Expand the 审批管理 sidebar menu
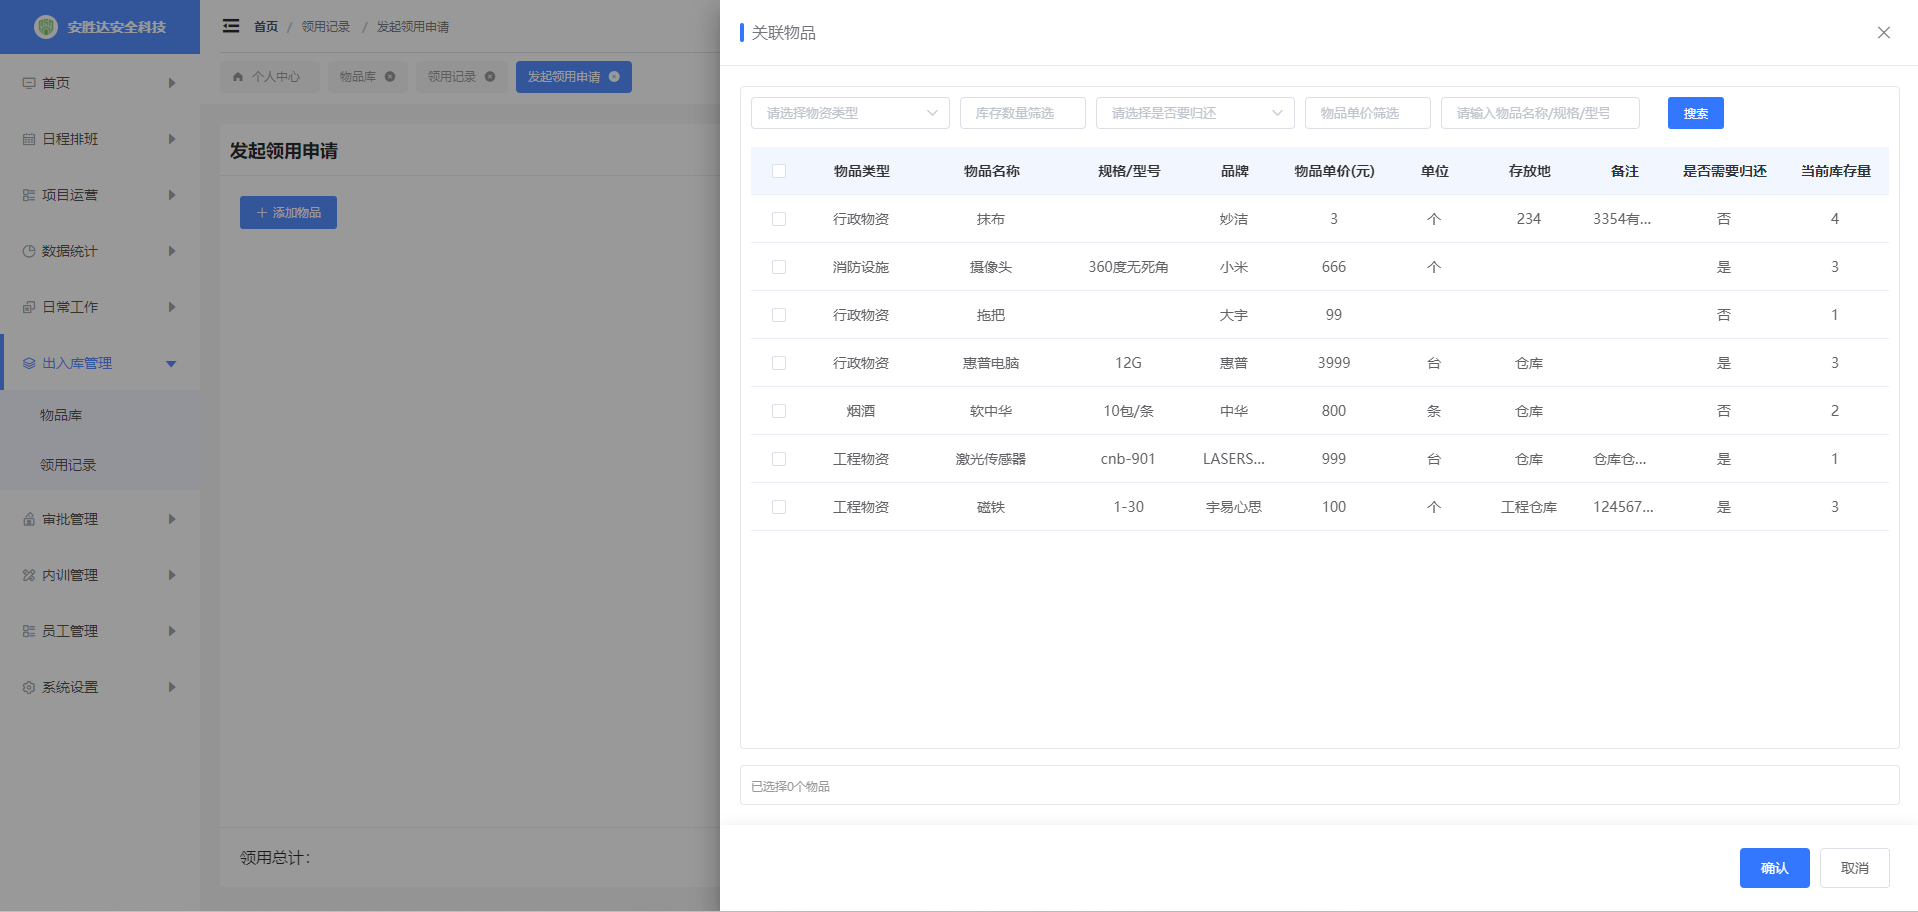1918x912 pixels. tap(171, 519)
